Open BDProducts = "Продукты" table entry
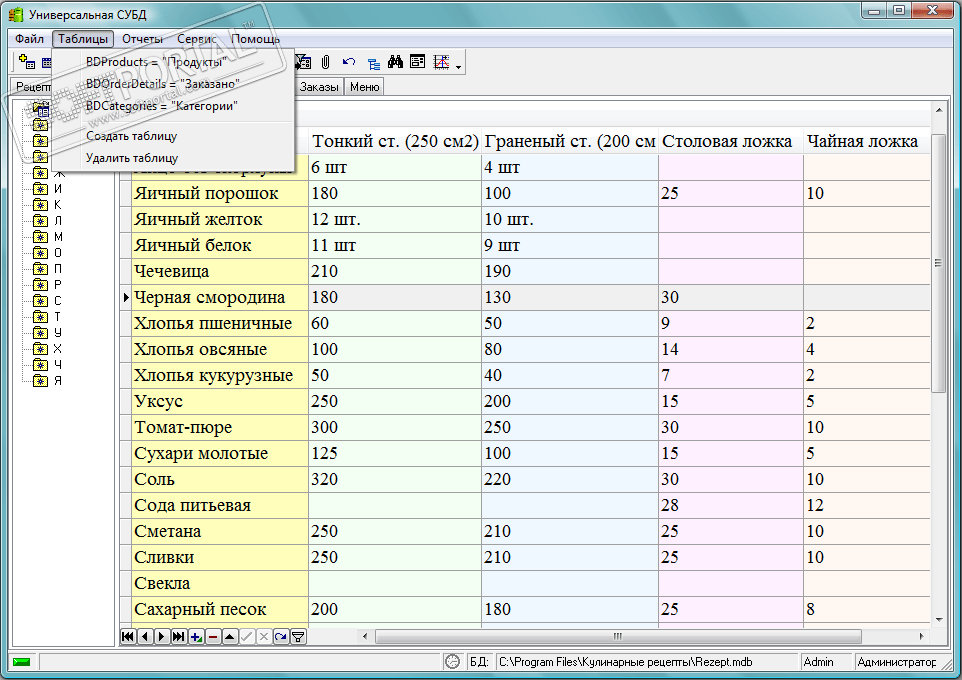Screen dimensions: 962x680 coord(156,62)
